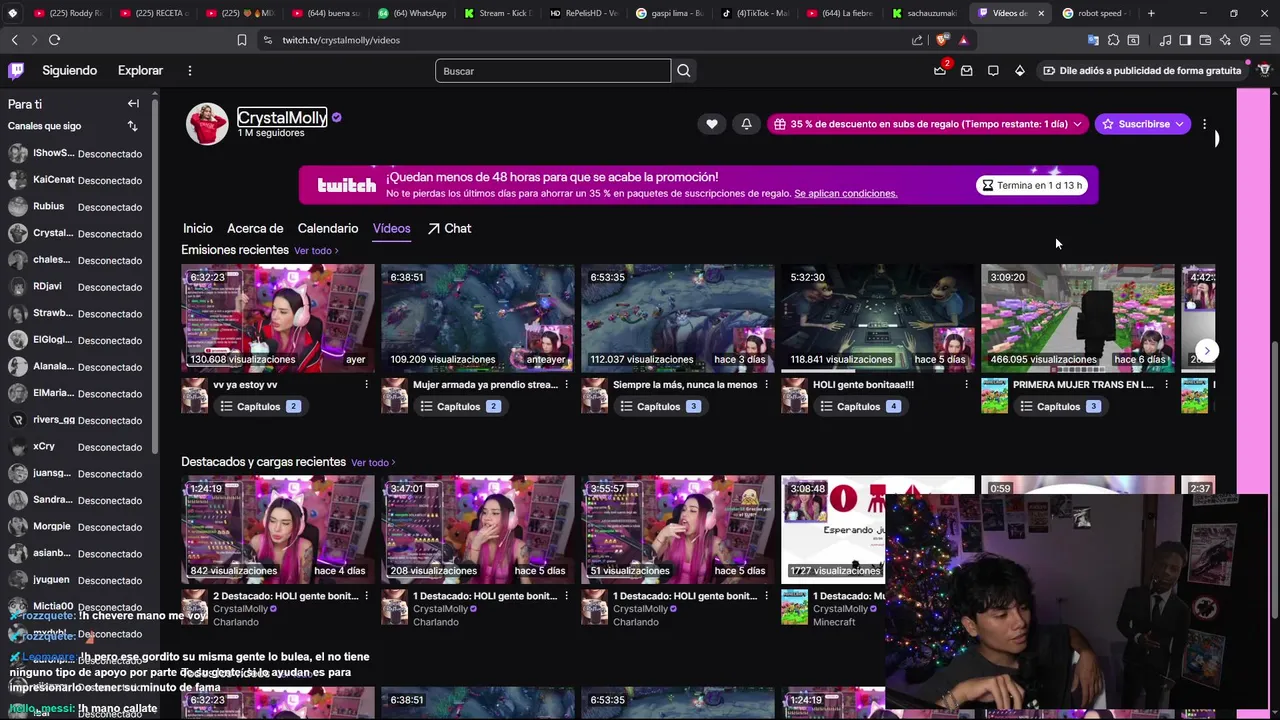The width and height of the screenshot is (1280, 720).
Task: Open options for 'HOLI gente bonitaaa!!!' video
Action: [966, 384]
